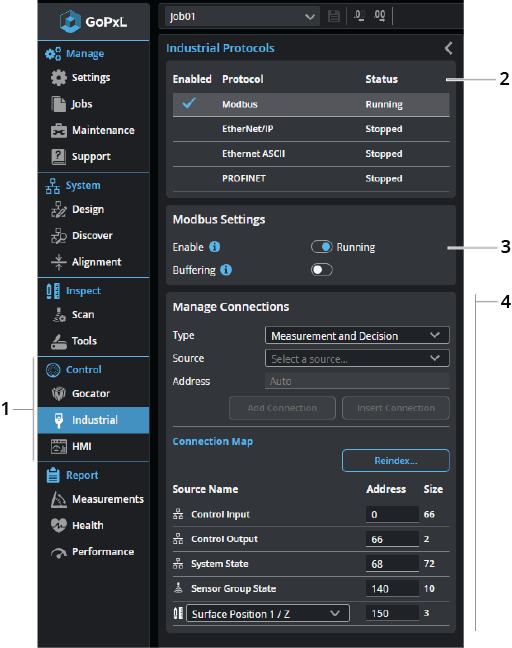Screen dimensions: 512x648
Task: Click the Discover magnifier icon
Action: (58, 236)
